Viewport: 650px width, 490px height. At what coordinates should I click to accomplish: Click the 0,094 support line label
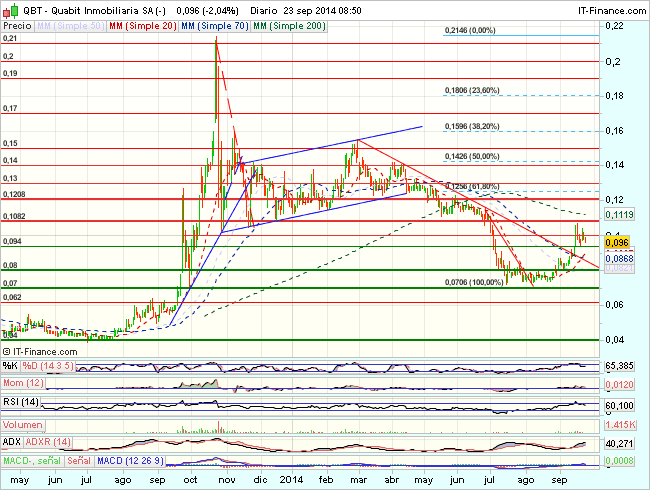pos(12,242)
